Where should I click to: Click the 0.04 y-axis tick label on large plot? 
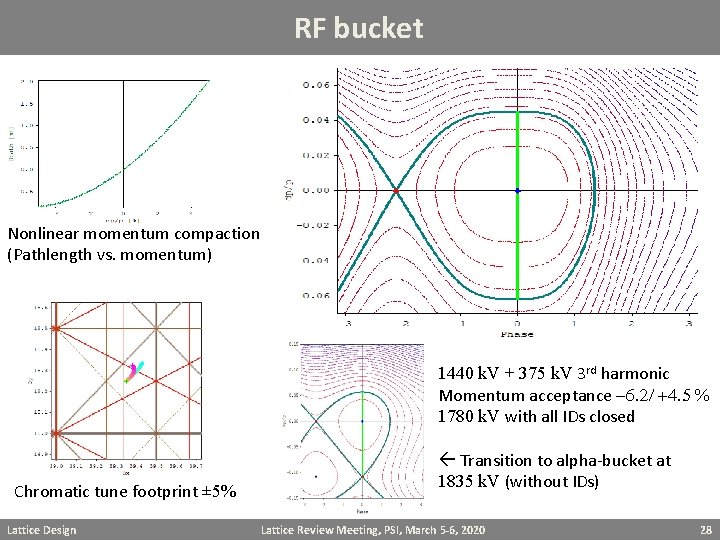tap(316, 120)
